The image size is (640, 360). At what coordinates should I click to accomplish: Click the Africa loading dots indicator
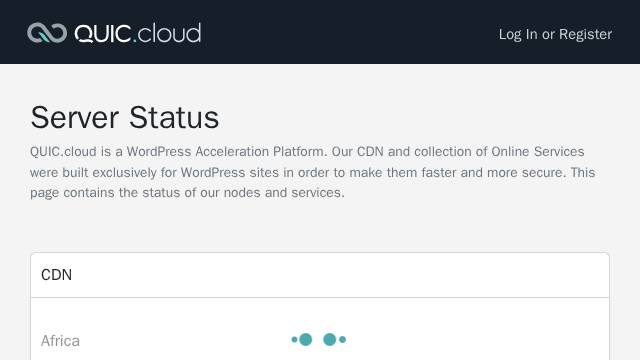(319, 340)
